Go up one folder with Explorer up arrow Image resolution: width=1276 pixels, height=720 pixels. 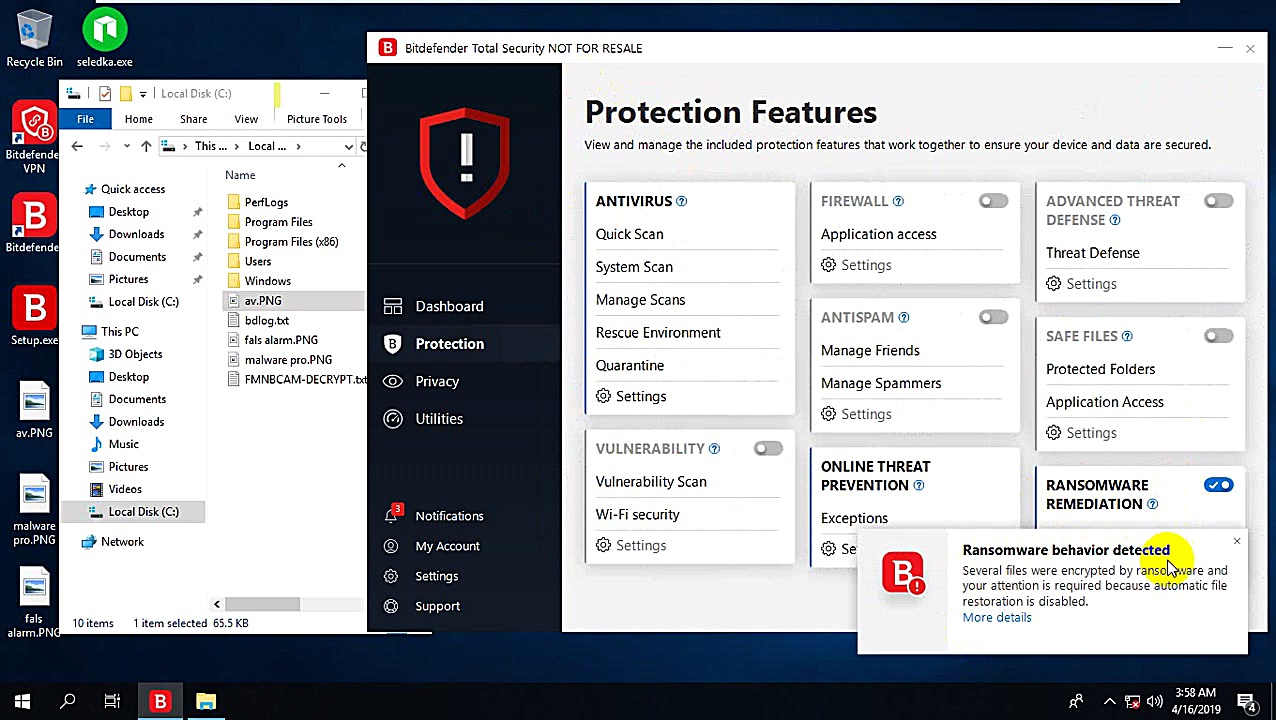[x=146, y=146]
